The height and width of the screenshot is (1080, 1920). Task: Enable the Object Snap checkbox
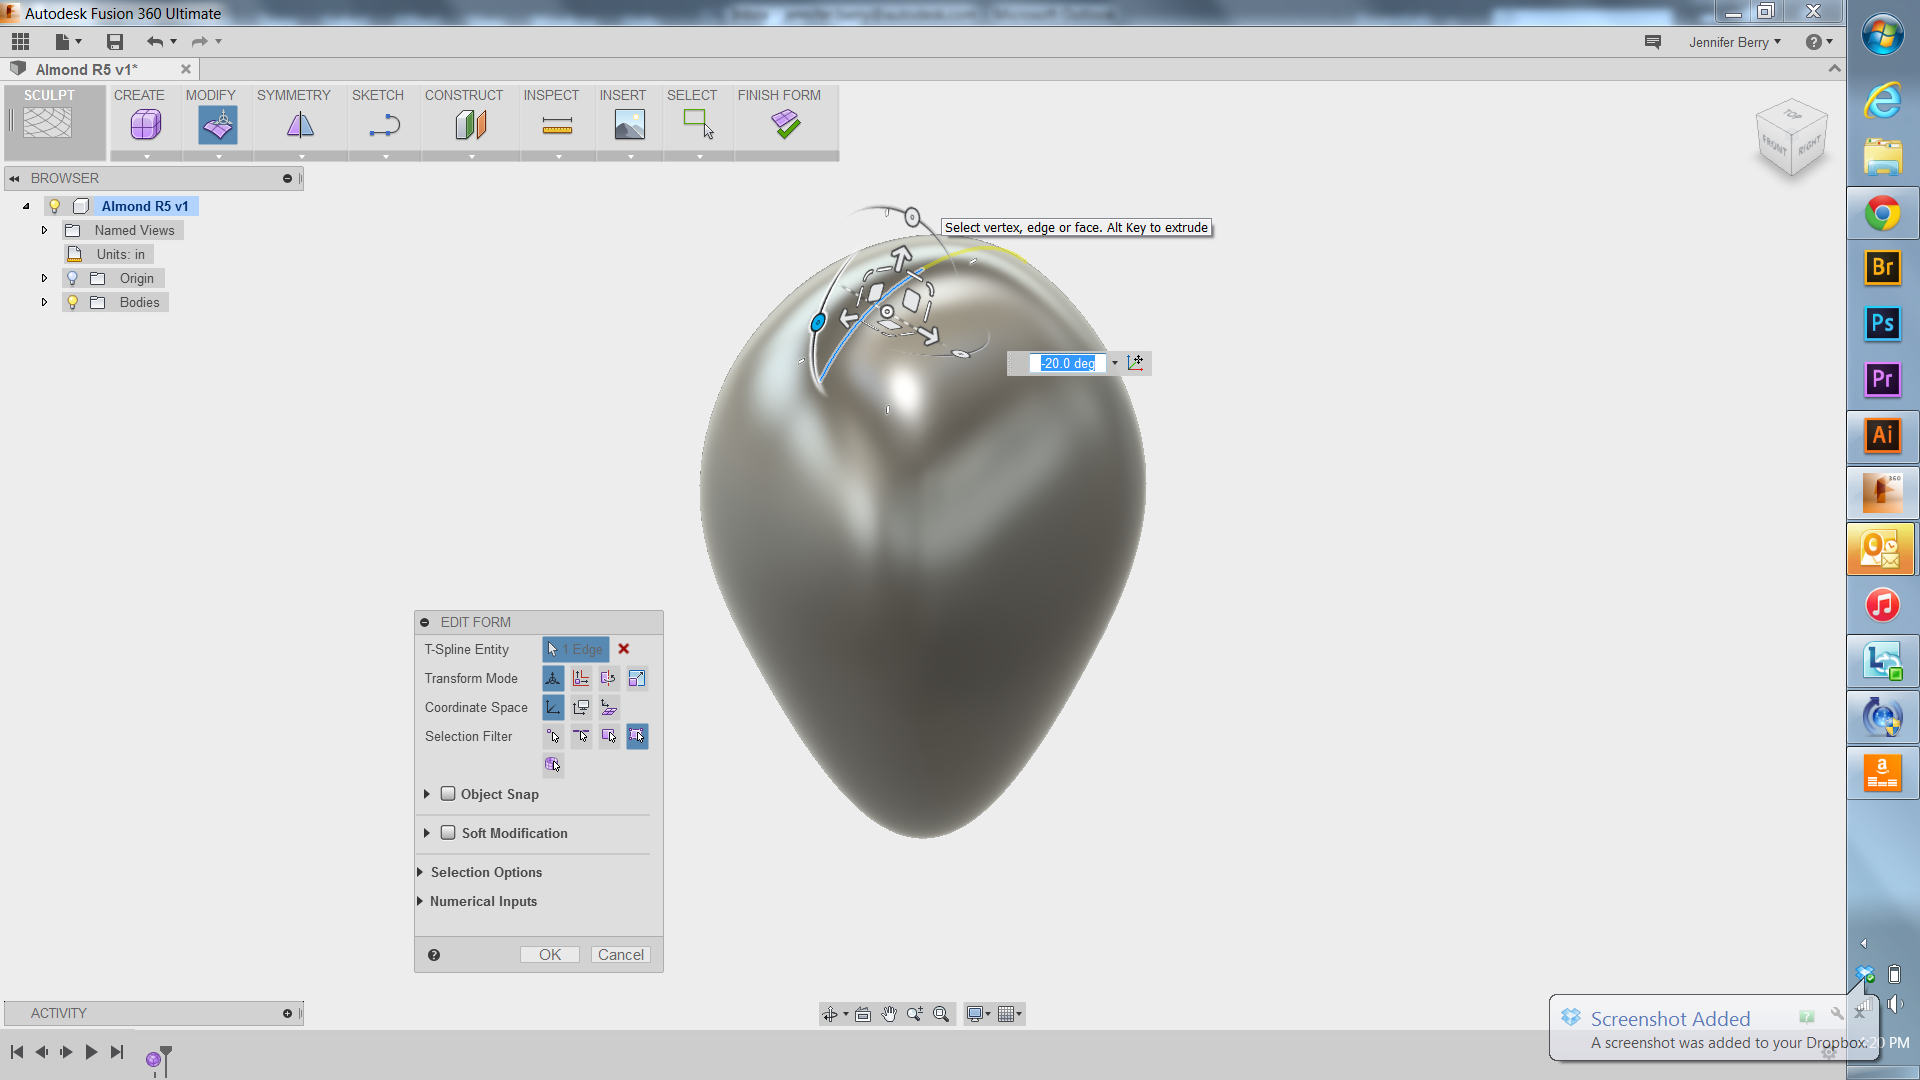(449, 793)
